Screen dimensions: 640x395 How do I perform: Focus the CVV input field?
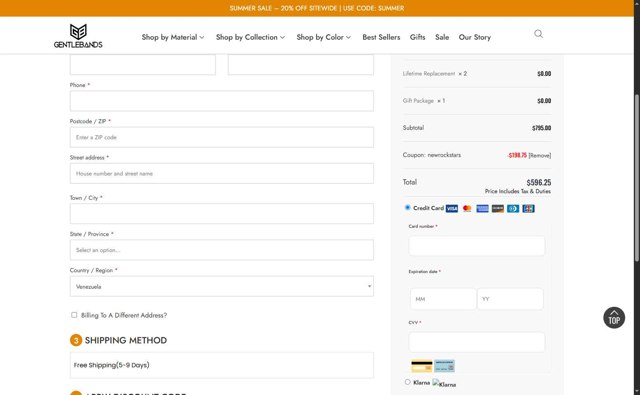pos(477,342)
